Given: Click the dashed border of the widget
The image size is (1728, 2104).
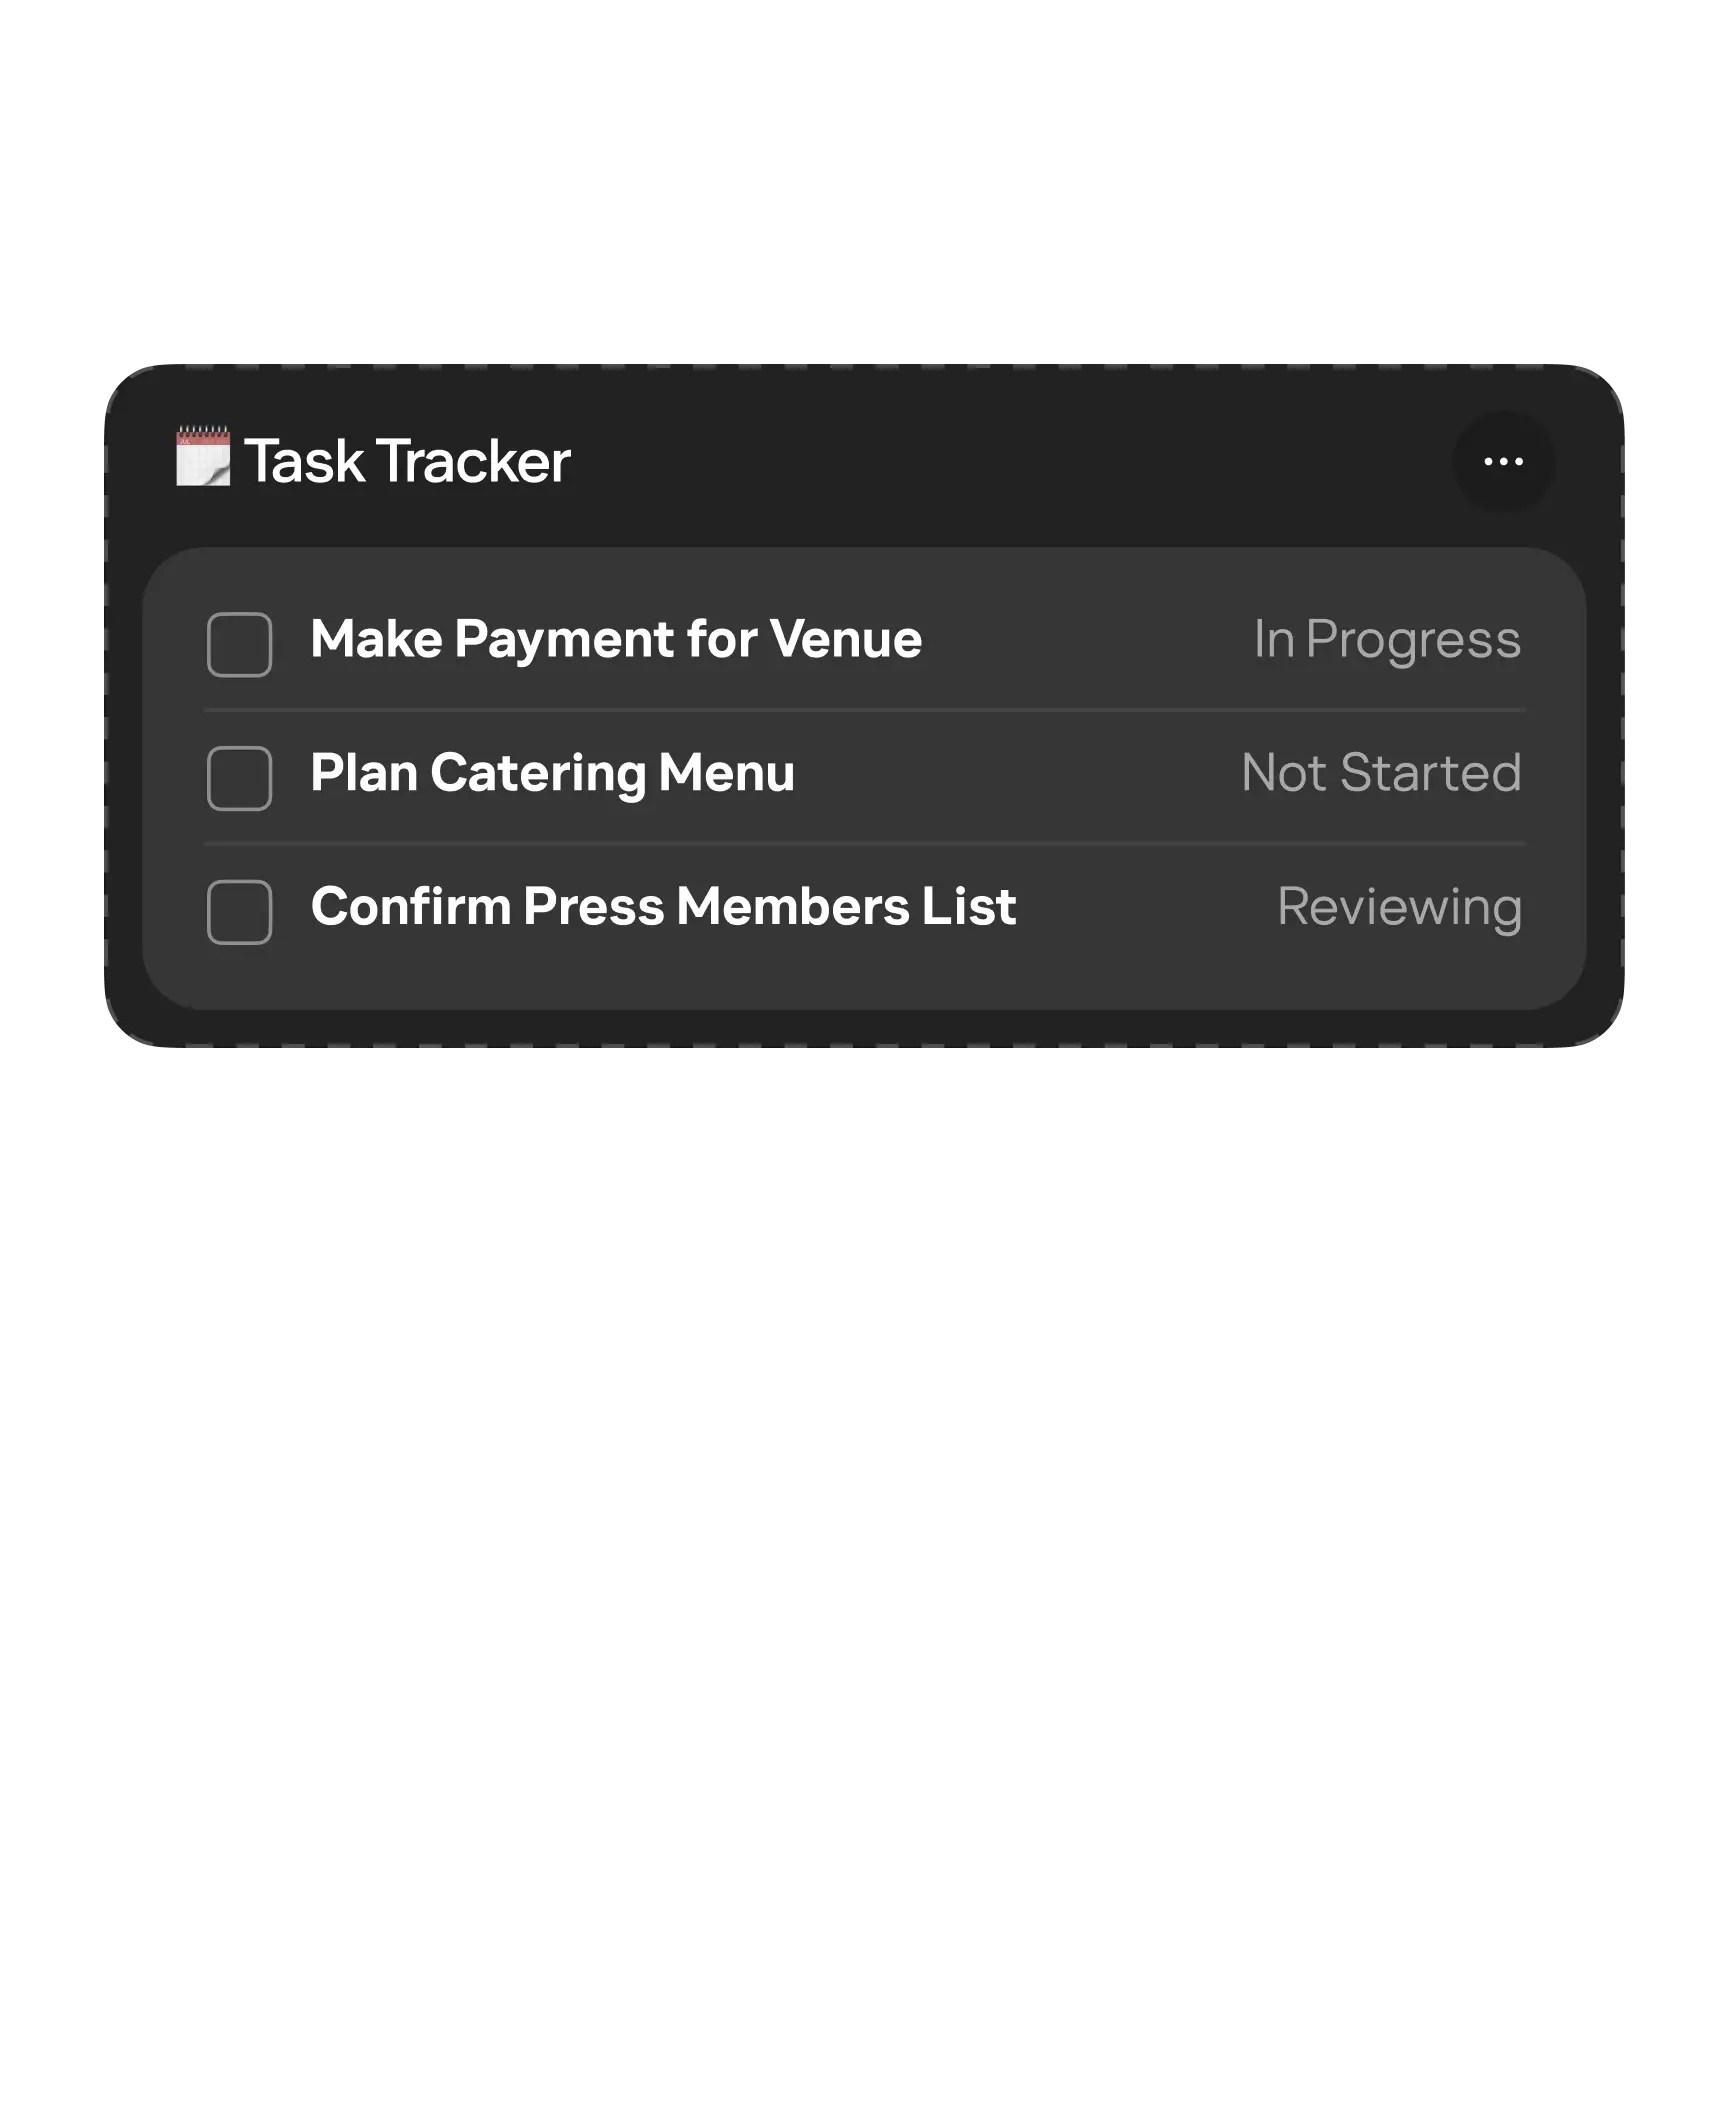Looking at the screenshot, I should pyautogui.click(x=864, y=365).
